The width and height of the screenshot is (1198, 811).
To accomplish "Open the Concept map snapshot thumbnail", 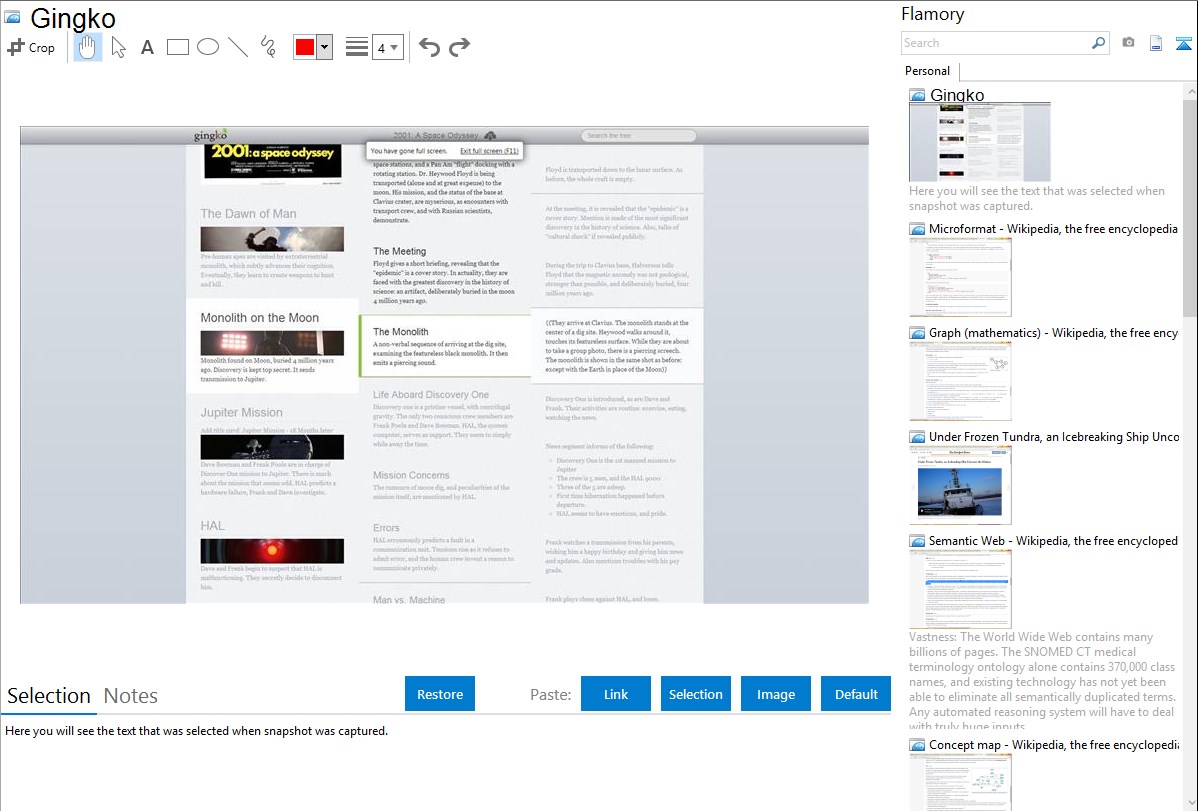I will point(960,782).
